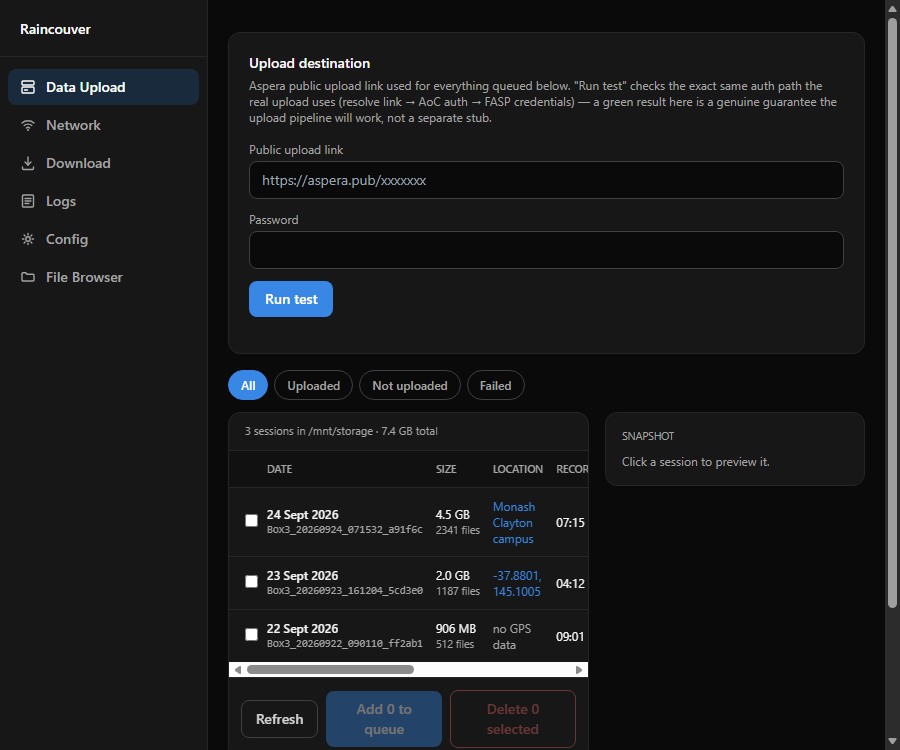The width and height of the screenshot is (900, 750).
Task: Select session name Box3_20260922_090110_ff2ab1
Action: (344, 643)
